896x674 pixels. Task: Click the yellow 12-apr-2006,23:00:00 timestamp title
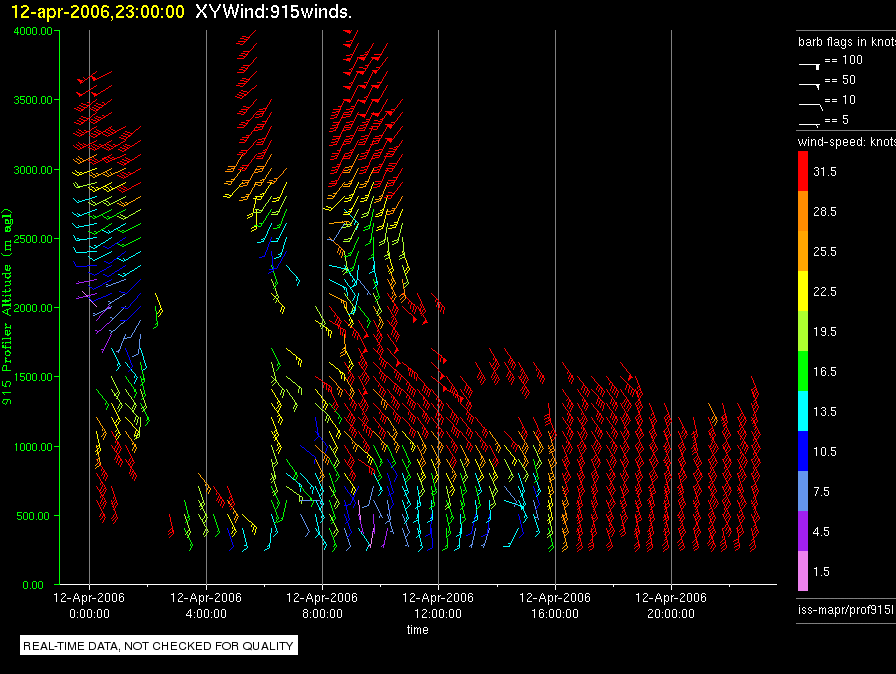pyautogui.click(x=92, y=11)
